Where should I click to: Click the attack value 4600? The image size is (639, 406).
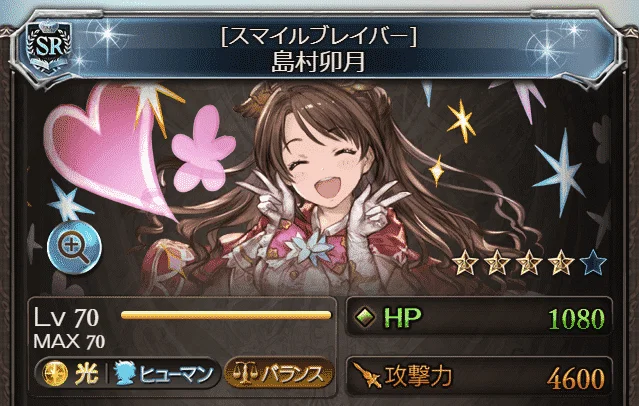(x=575, y=379)
